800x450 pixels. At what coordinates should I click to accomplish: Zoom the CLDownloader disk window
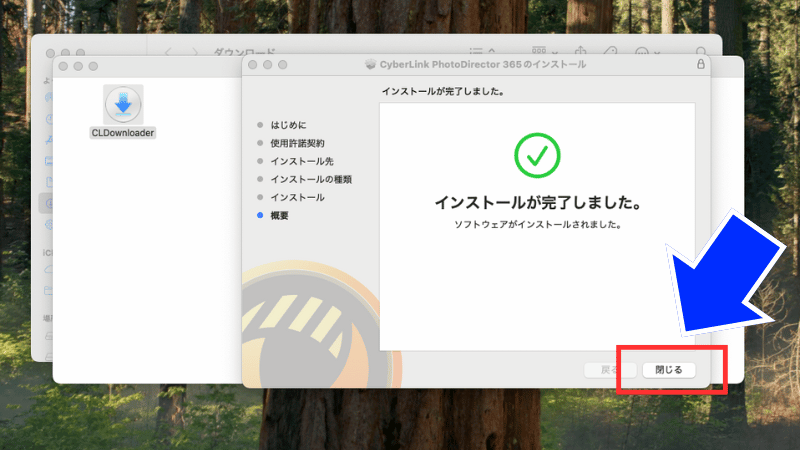click(x=93, y=66)
